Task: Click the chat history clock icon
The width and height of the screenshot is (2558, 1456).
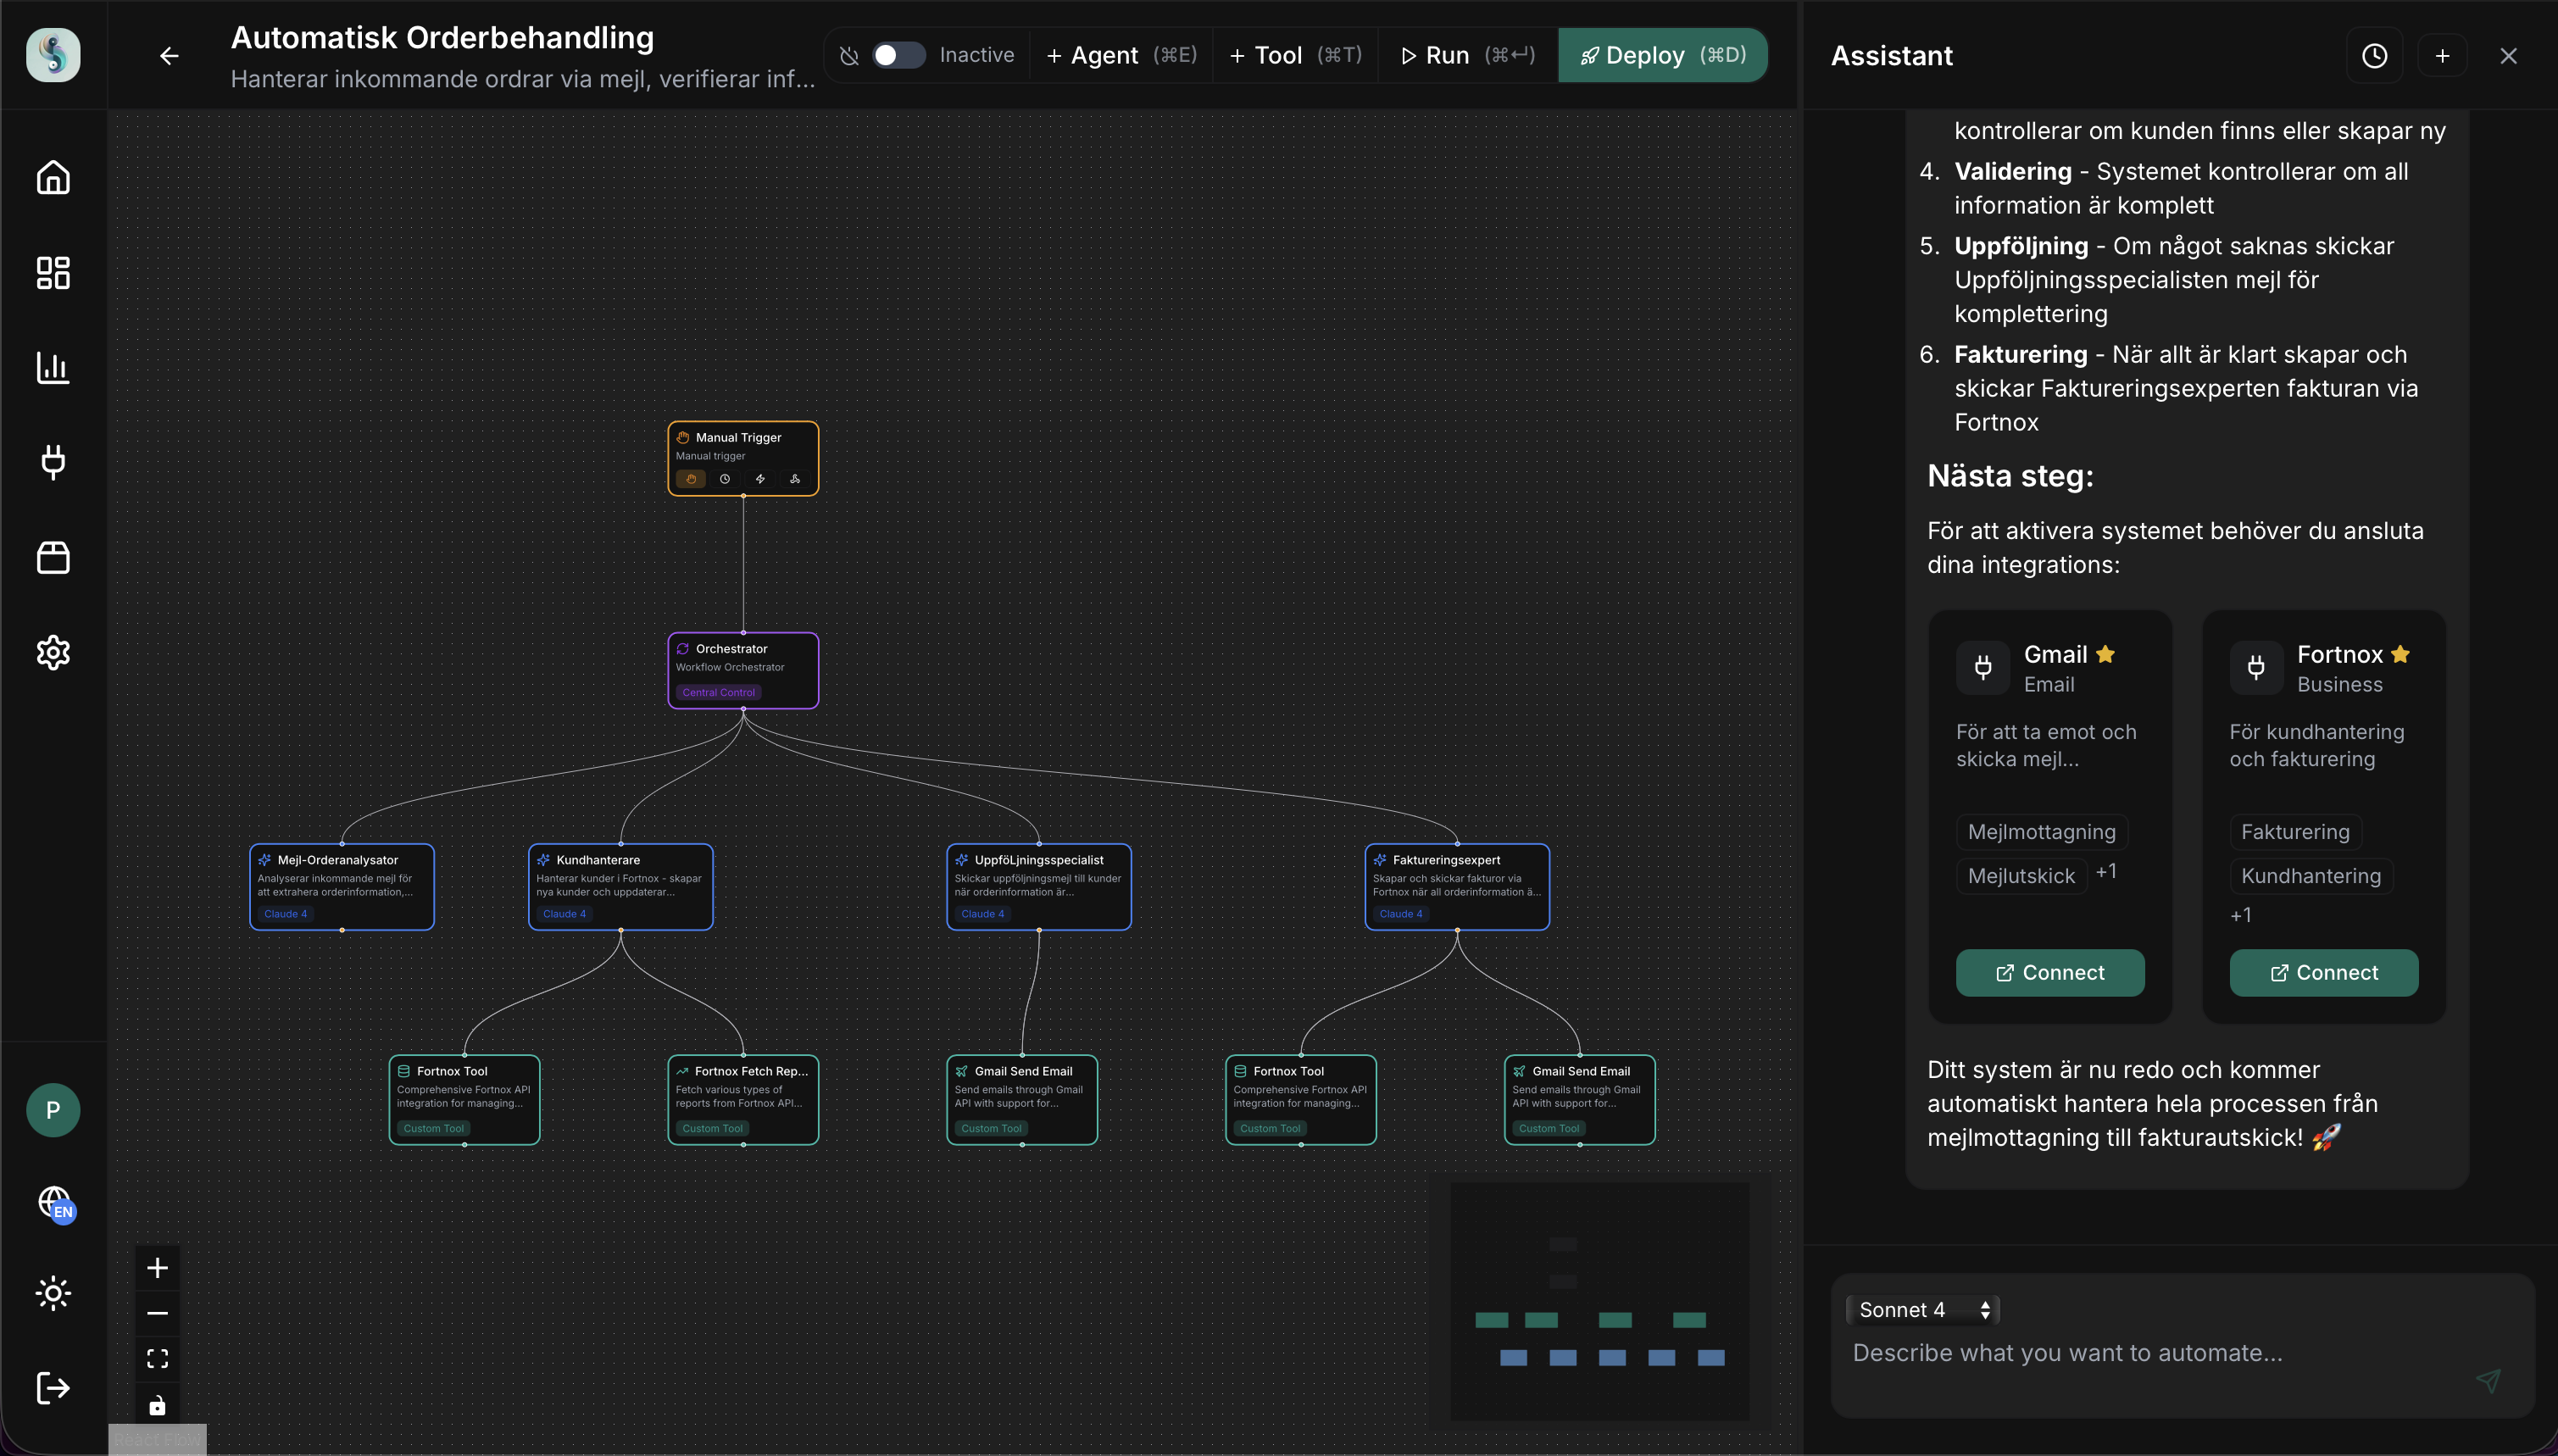Action: click(x=2374, y=56)
